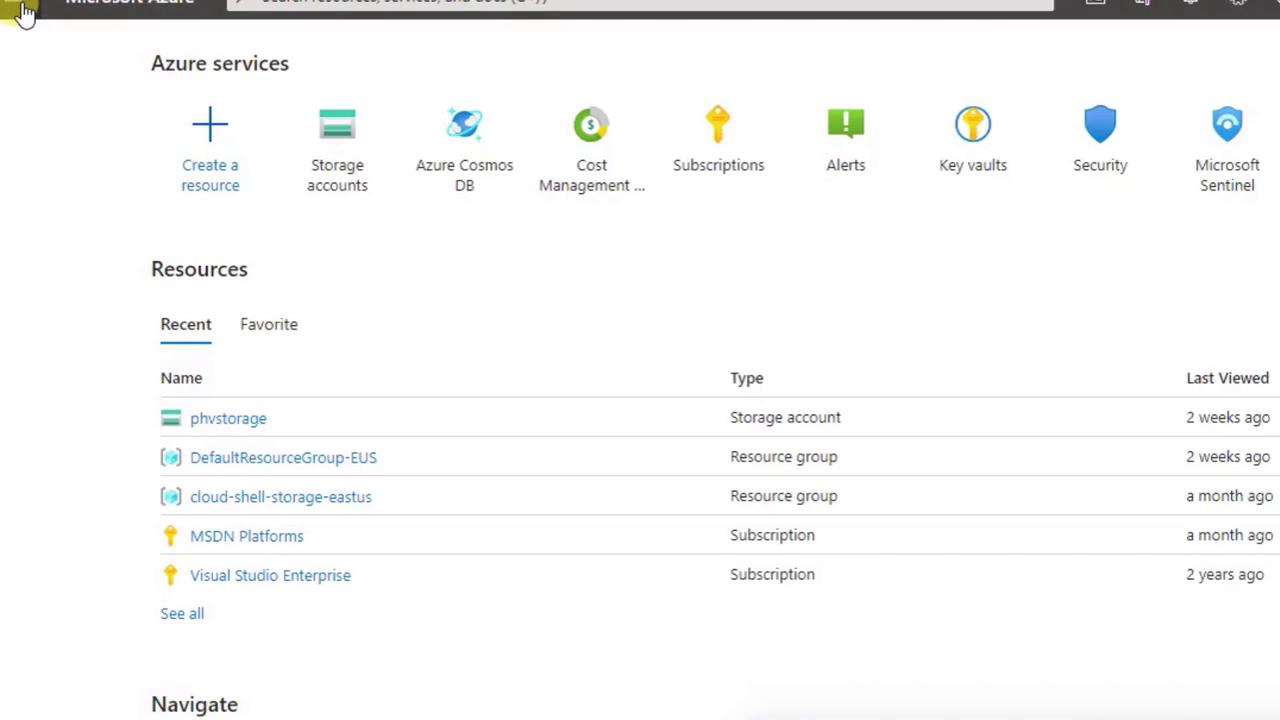Click the Azure services heading
1280x720 pixels.
pos(220,63)
